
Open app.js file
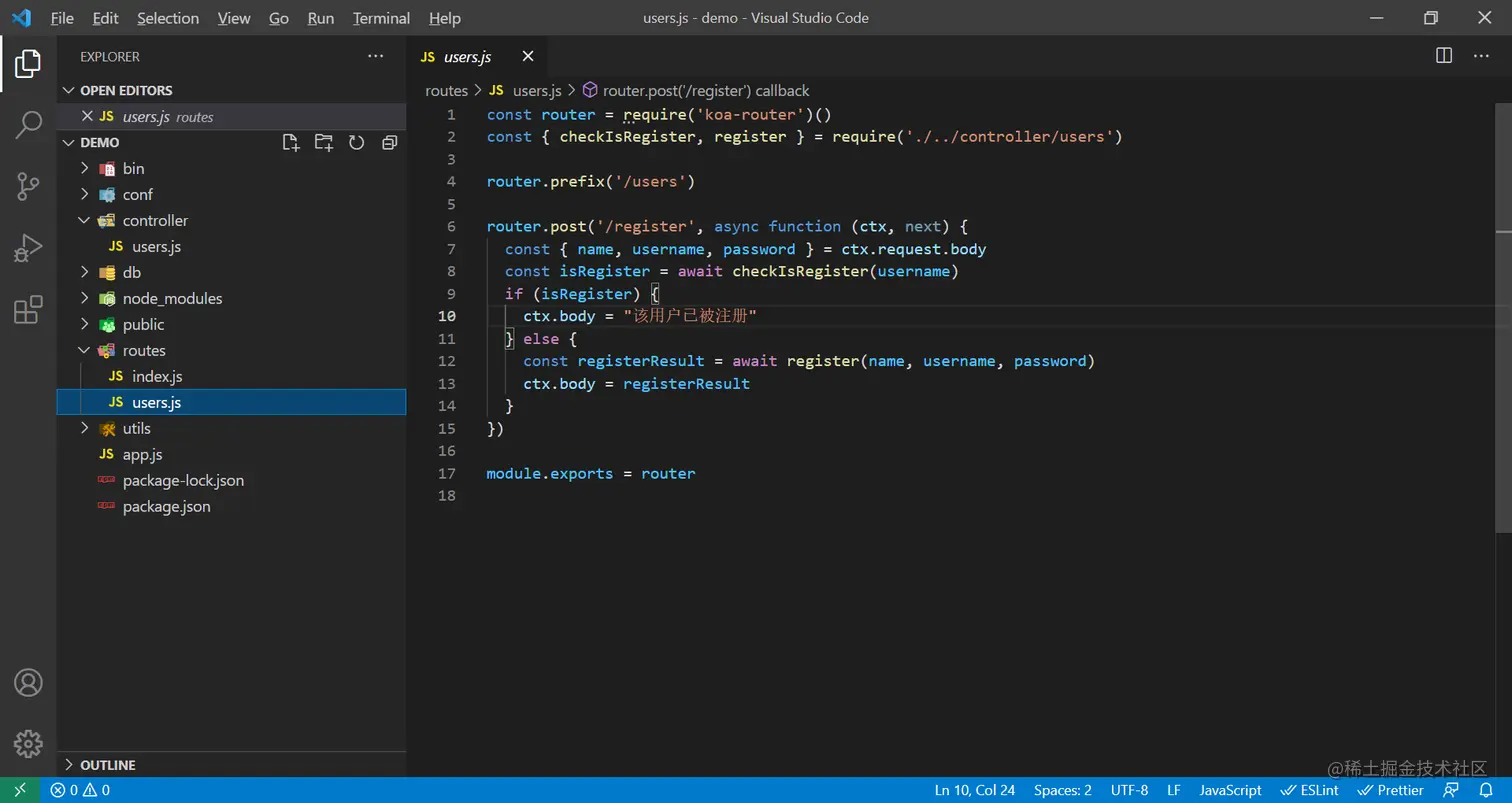[231, 455]
